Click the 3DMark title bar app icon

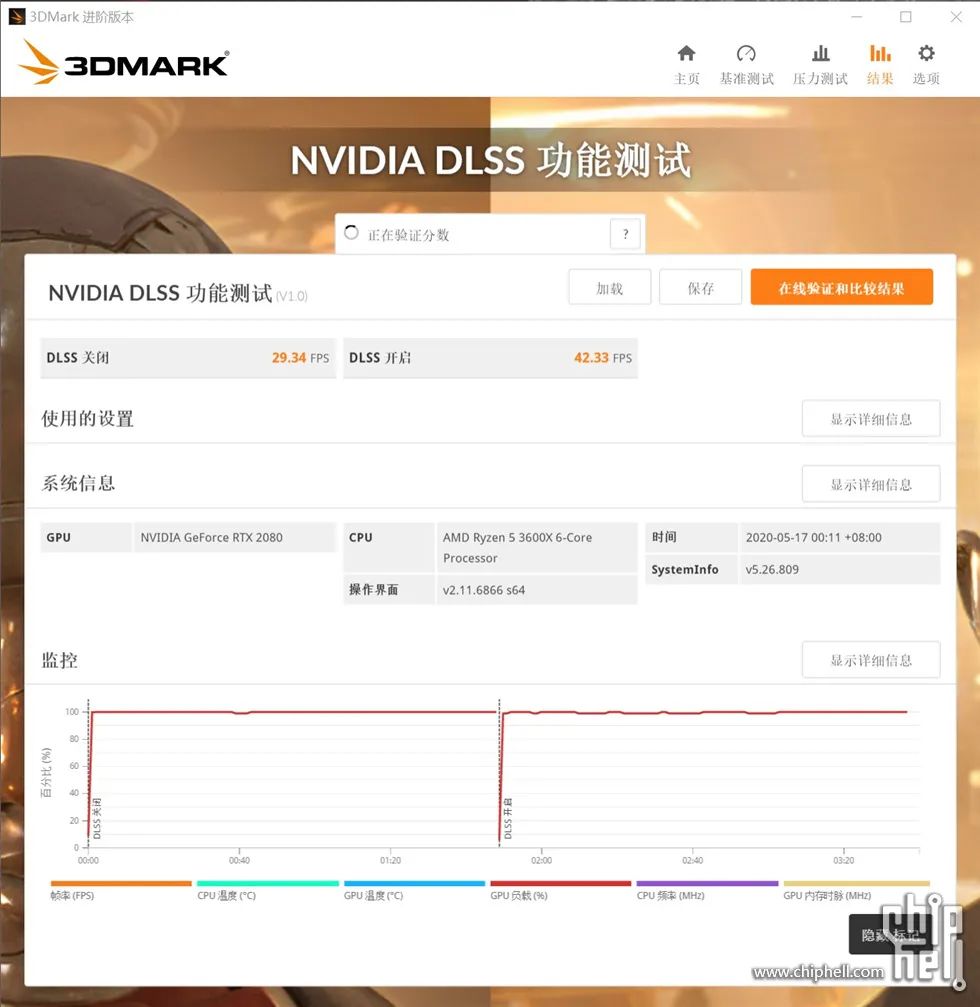click(17, 17)
